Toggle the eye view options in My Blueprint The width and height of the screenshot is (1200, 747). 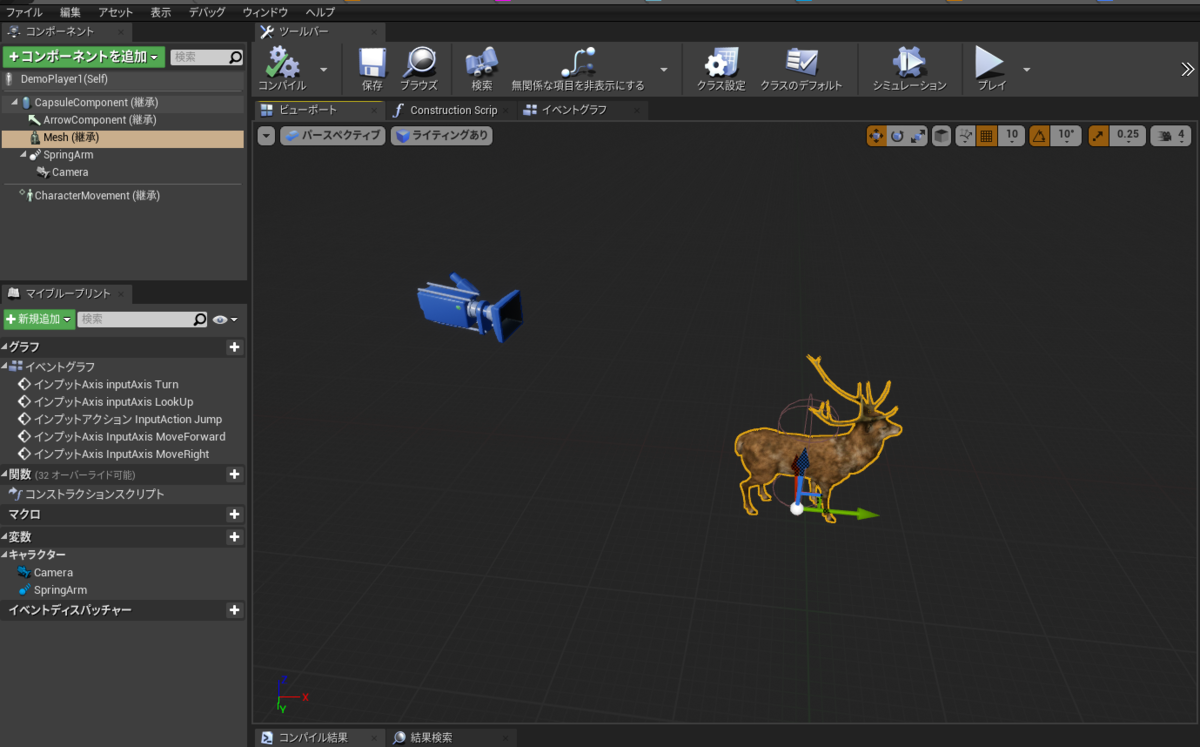pyautogui.click(x=225, y=320)
